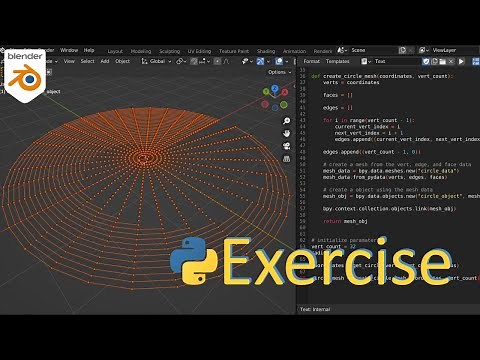Open a text file with folder icon
This screenshot has width=480, height=360.
coord(443,61)
